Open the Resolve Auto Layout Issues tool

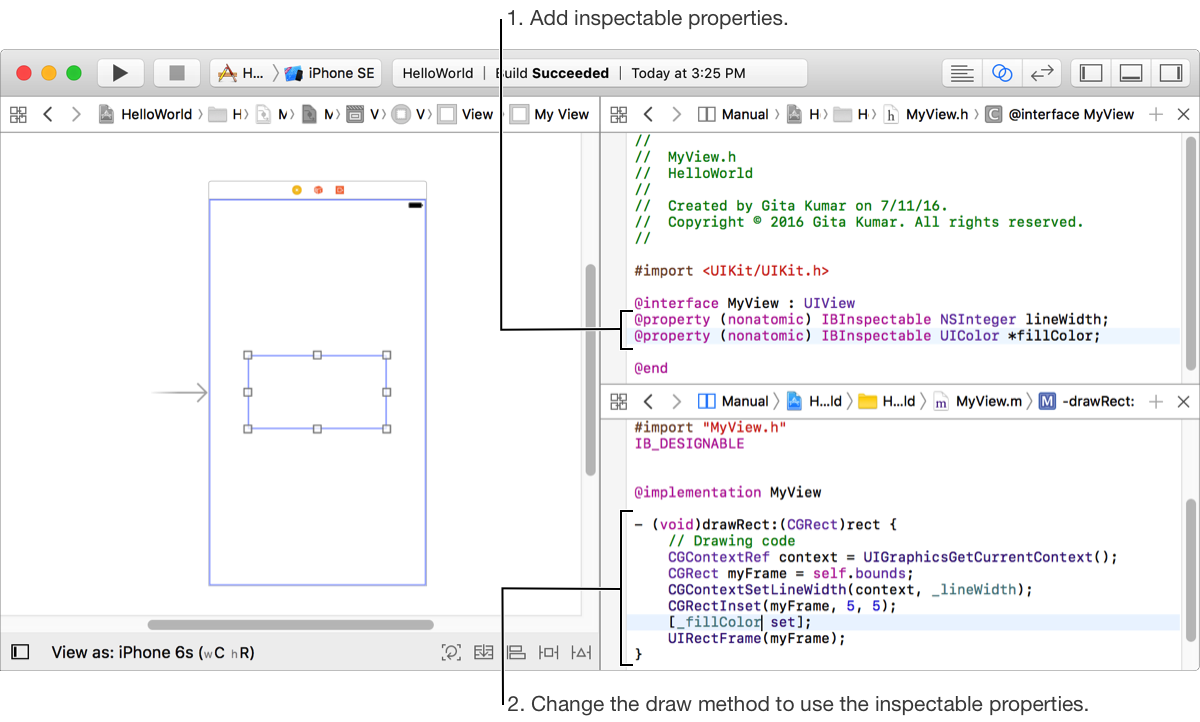[x=581, y=653]
